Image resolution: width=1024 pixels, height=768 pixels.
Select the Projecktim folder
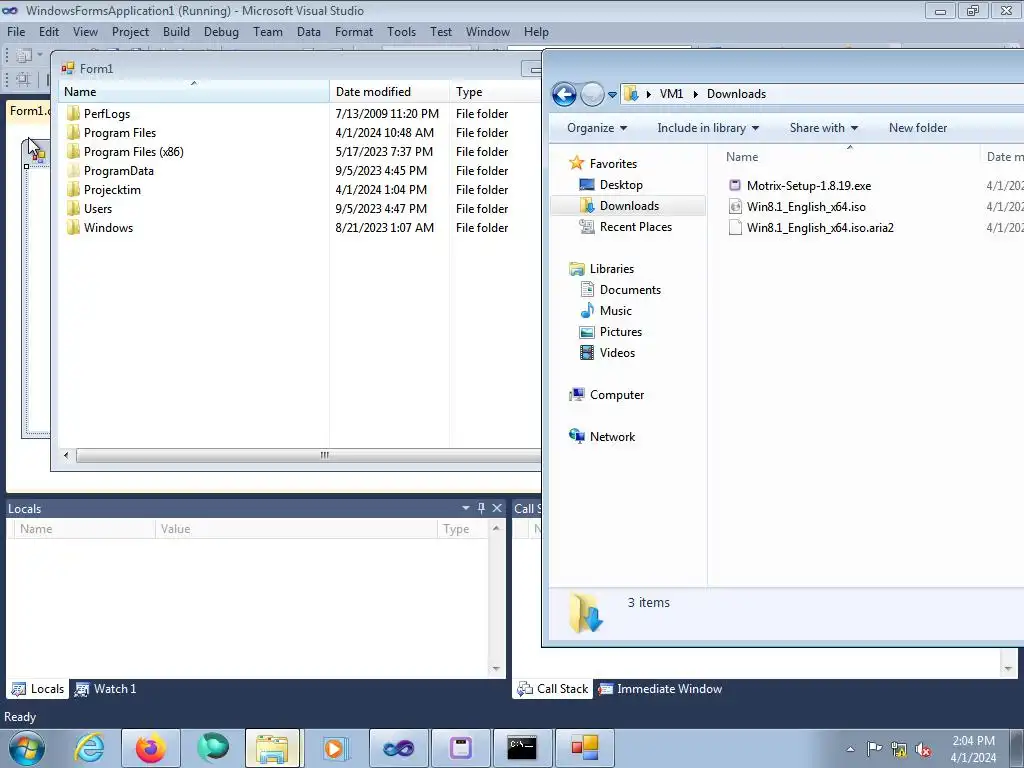(x=112, y=189)
